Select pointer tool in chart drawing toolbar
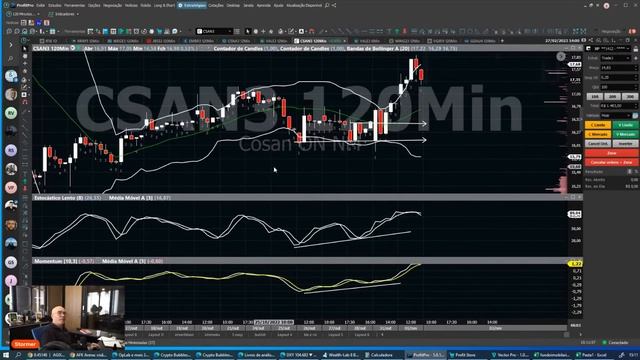640x360 pixels. [x=25, y=49]
